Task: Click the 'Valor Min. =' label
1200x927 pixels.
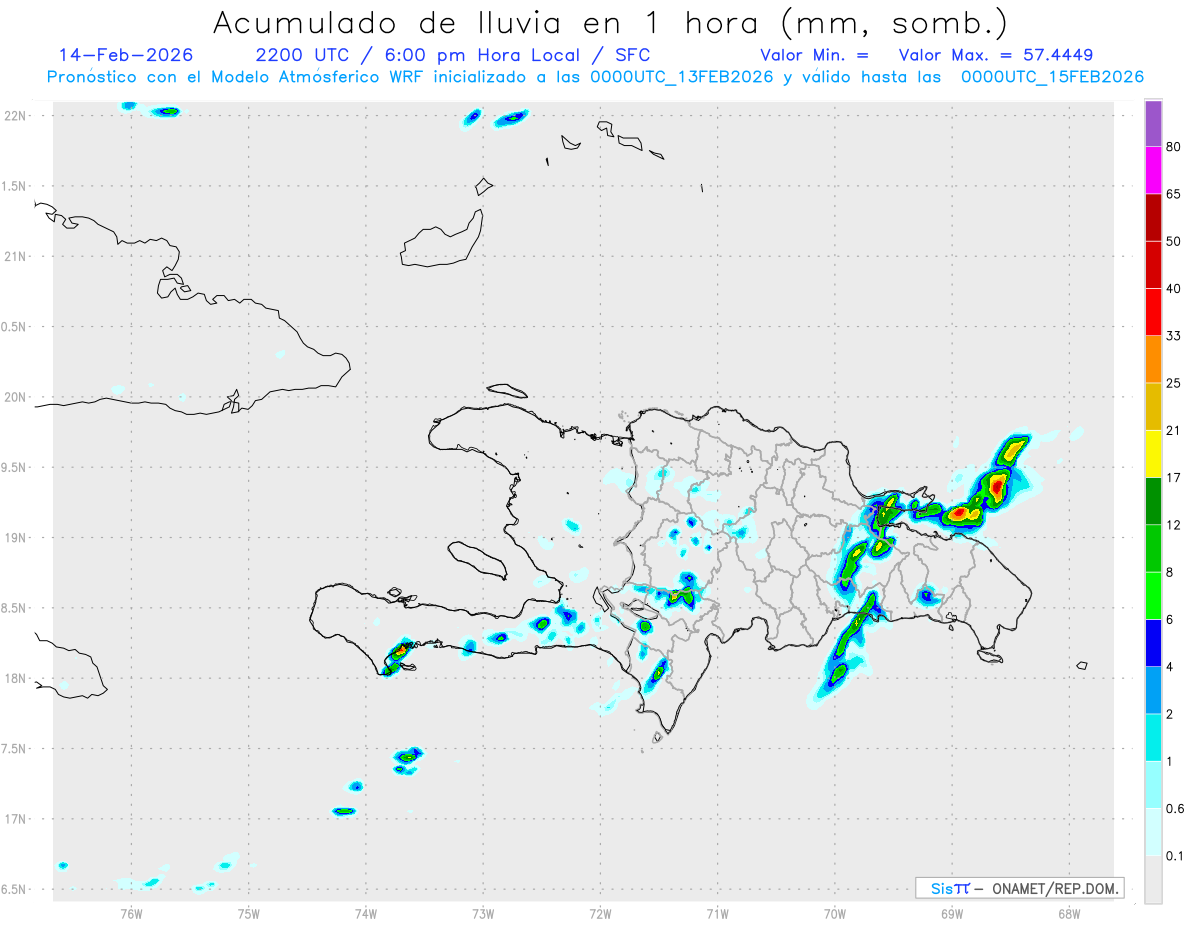Action: point(814,55)
